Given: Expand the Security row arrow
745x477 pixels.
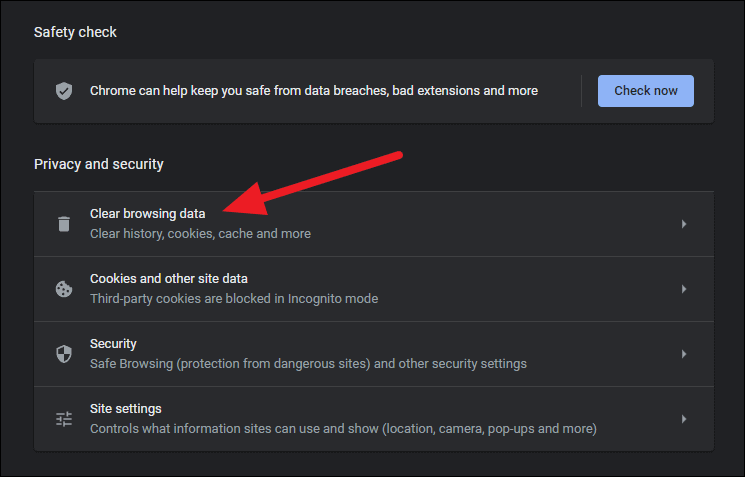Looking at the screenshot, I should (684, 354).
